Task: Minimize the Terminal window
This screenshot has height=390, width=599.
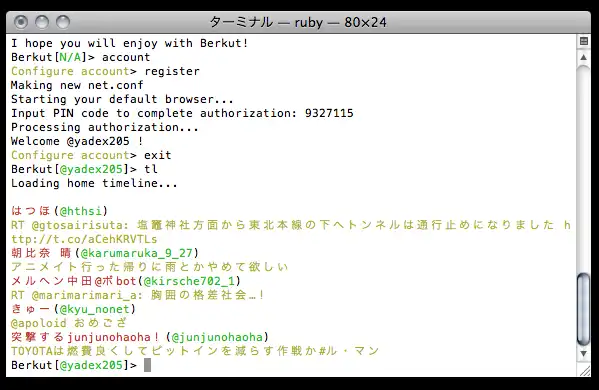Action: 42,22
